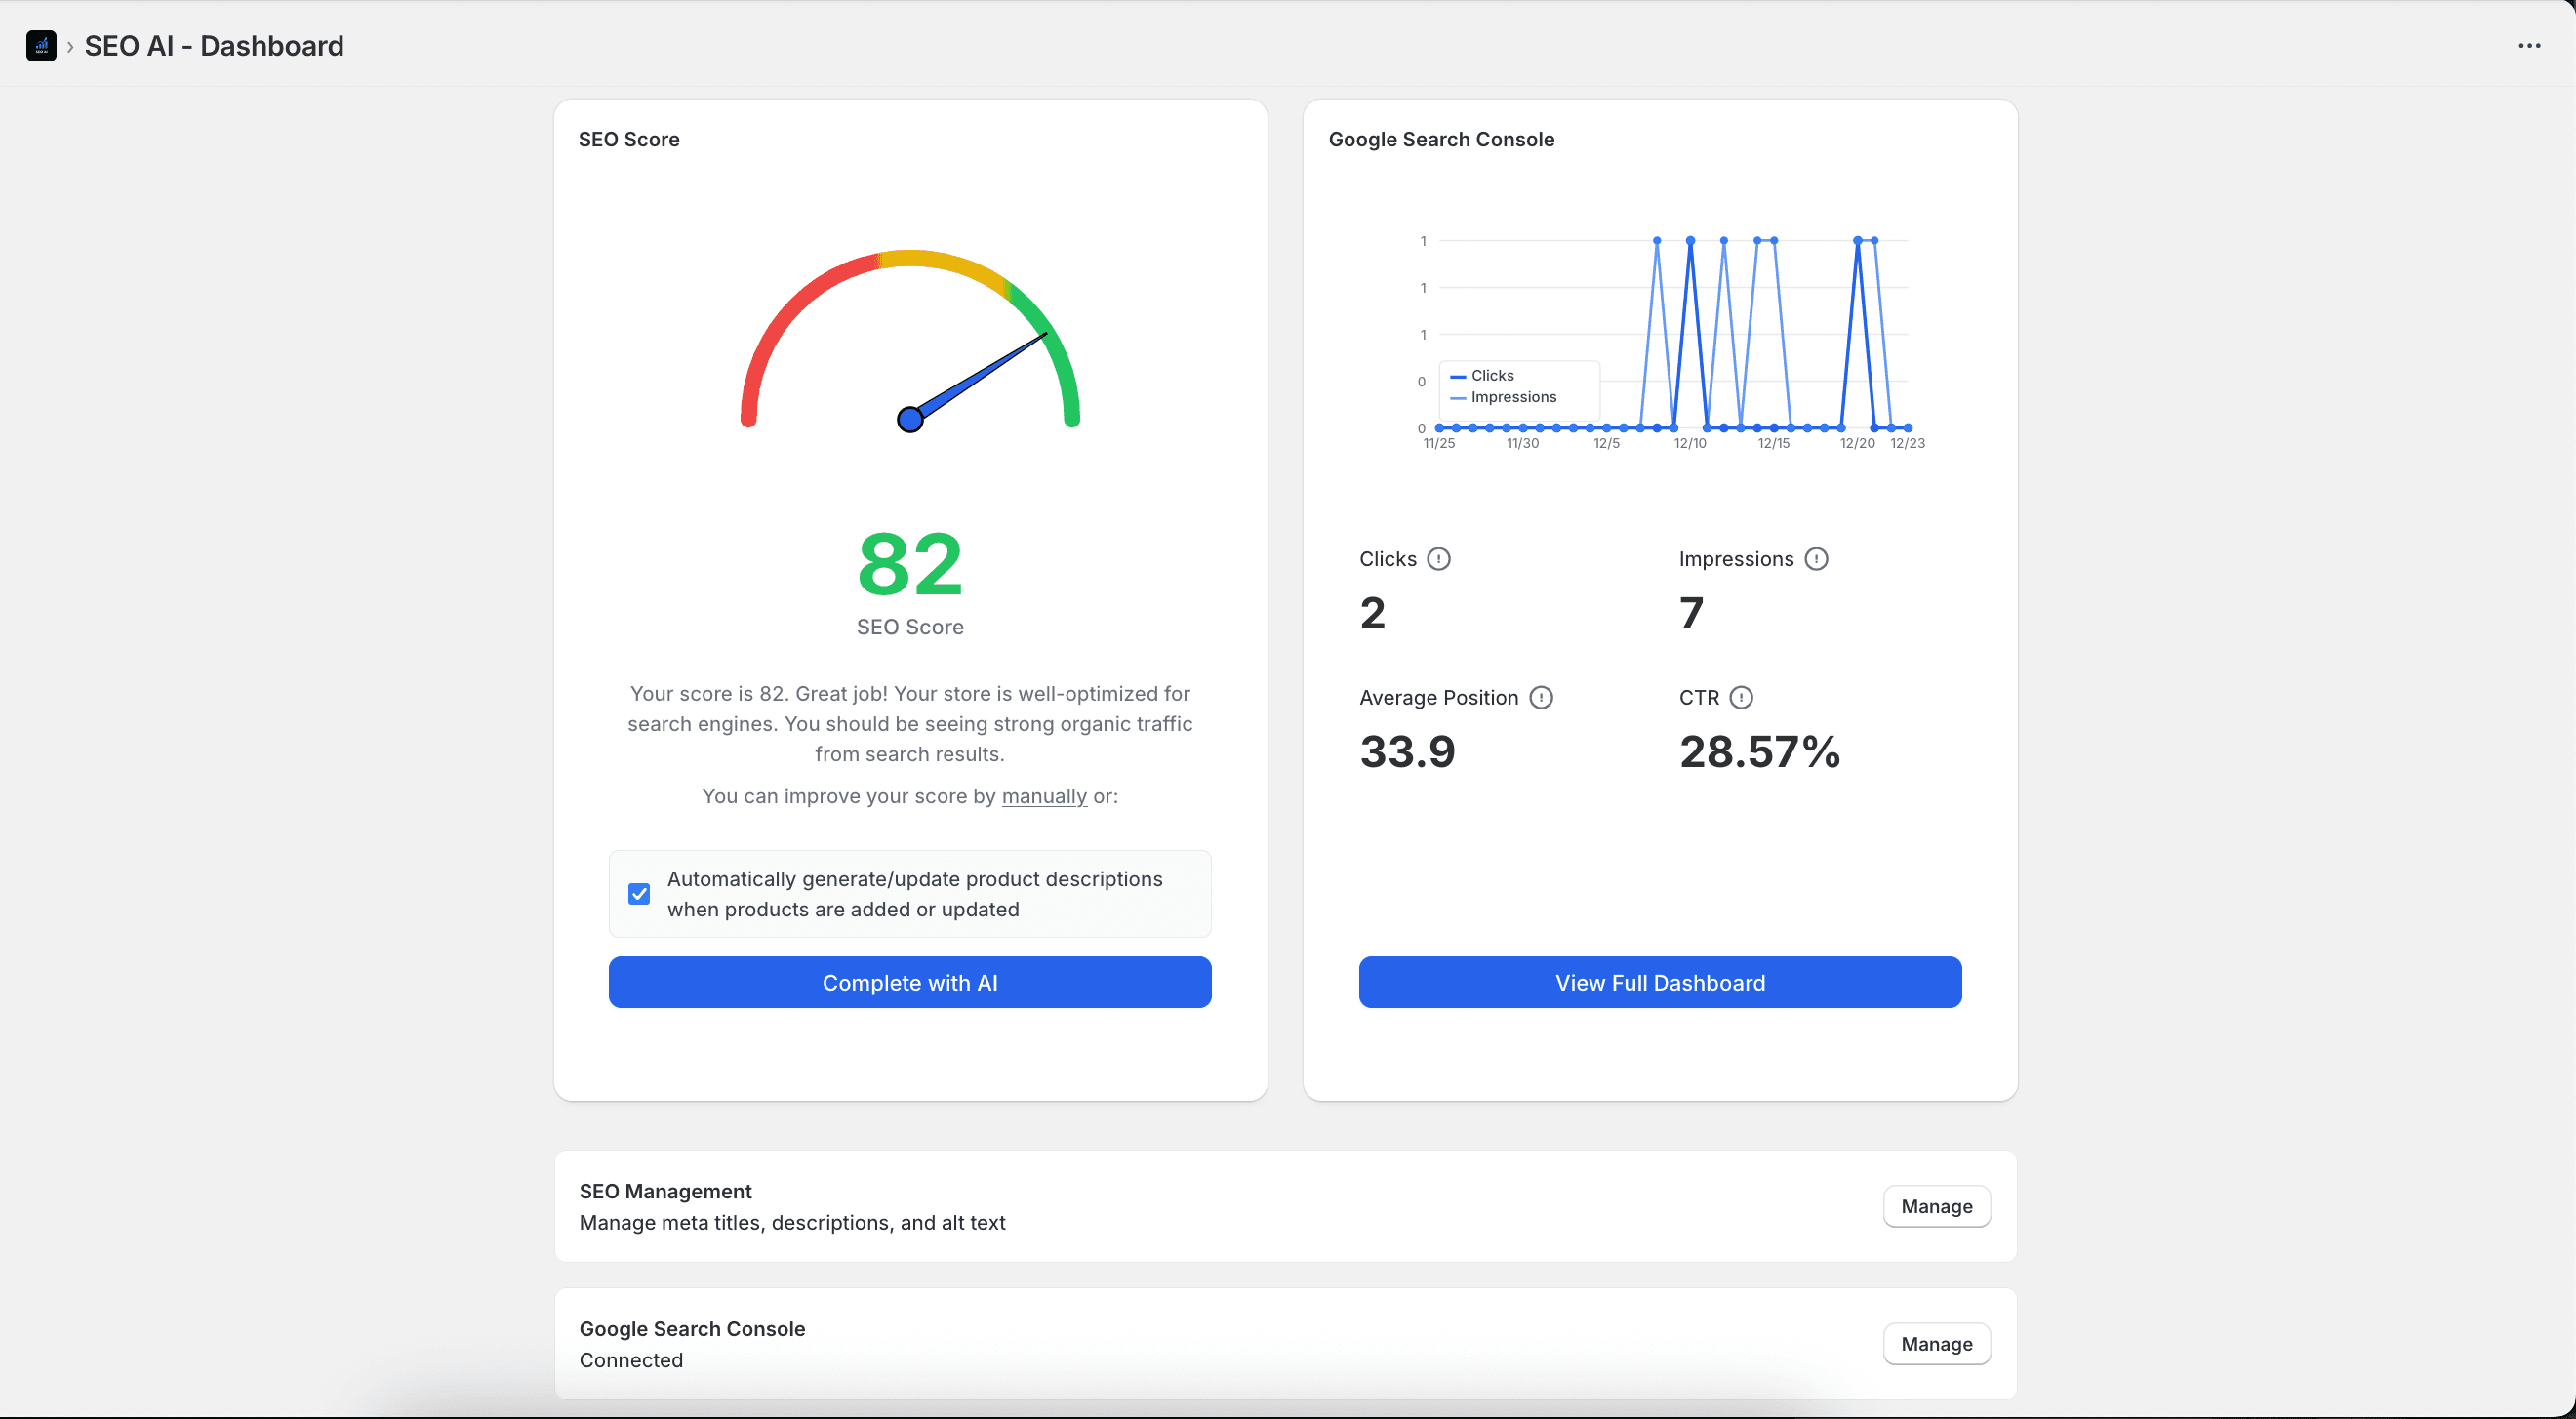Expand the Google Search Console chart legend

point(1515,388)
